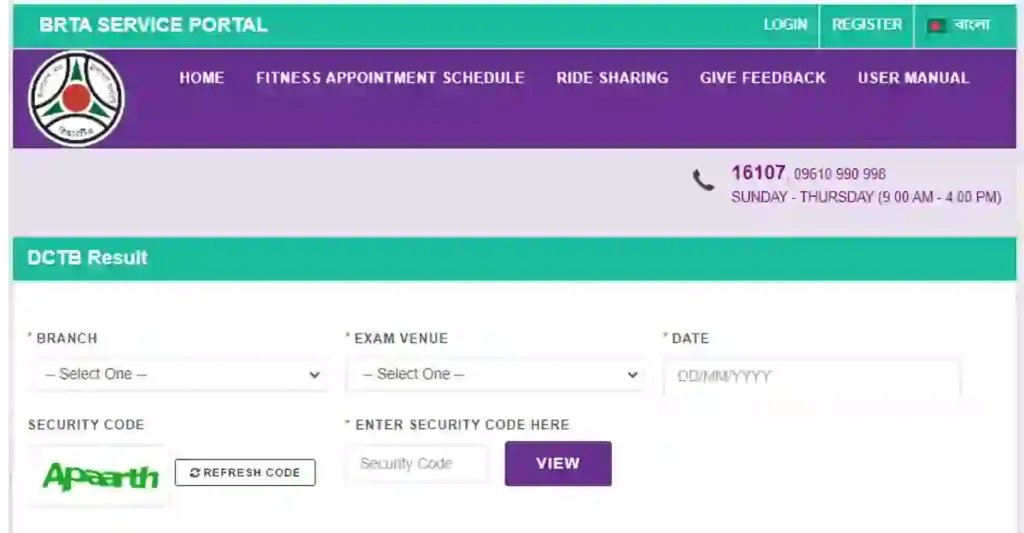The height and width of the screenshot is (533, 1024).
Task: Click the Branch dropdown chevron arrow
Action: [314, 375]
